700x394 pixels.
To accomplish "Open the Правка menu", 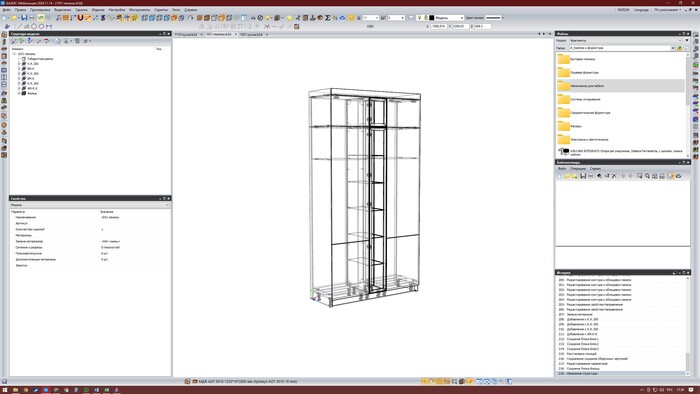I will click(x=21, y=9).
